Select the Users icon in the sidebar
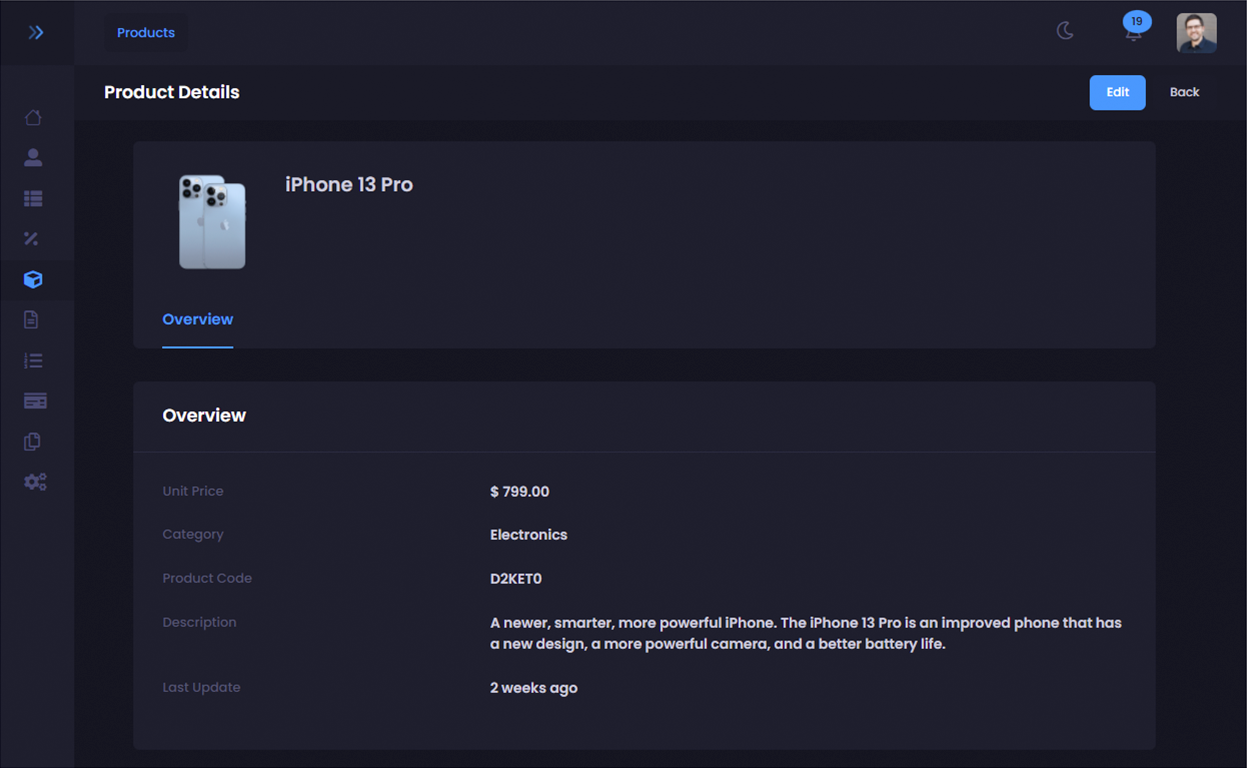Viewport: 1247px width, 768px height. click(x=33, y=157)
